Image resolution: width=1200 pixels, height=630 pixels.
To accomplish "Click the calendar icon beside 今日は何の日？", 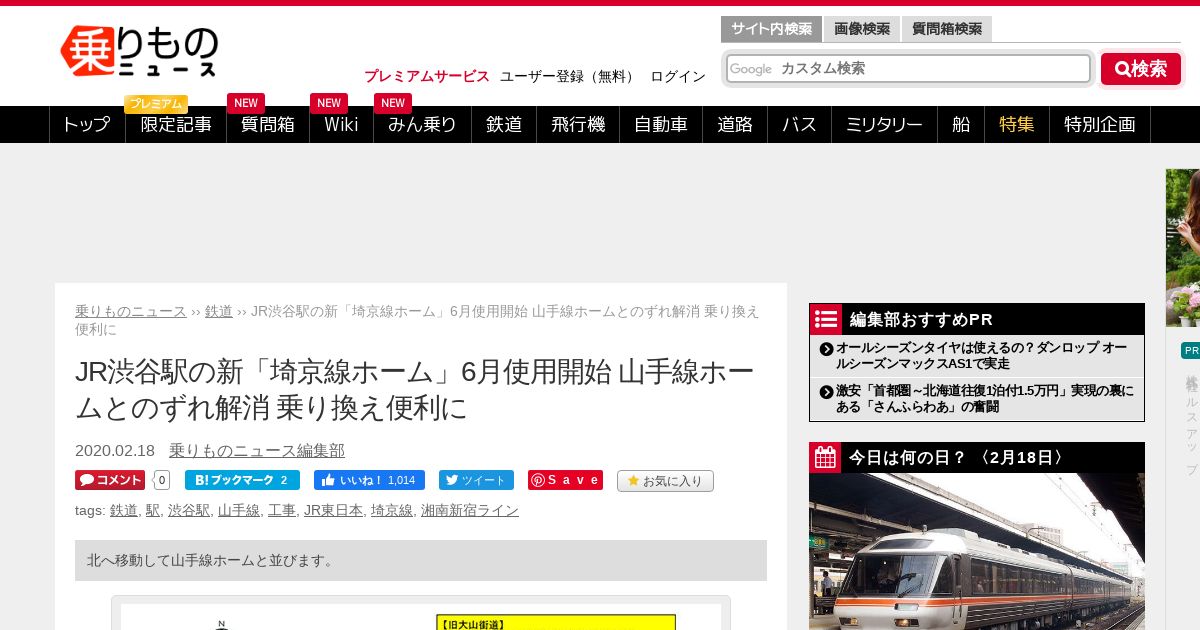I will (826, 458).
